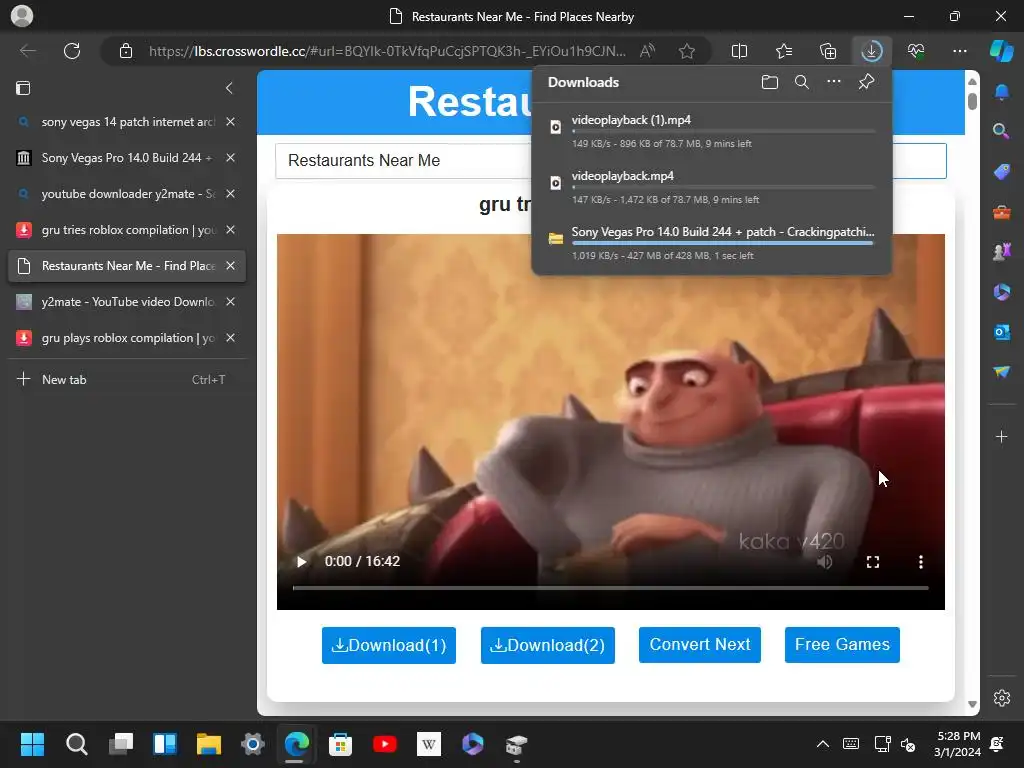Open sidebar Games chess icon
1024x768 pixels.
click(1001, 251)
